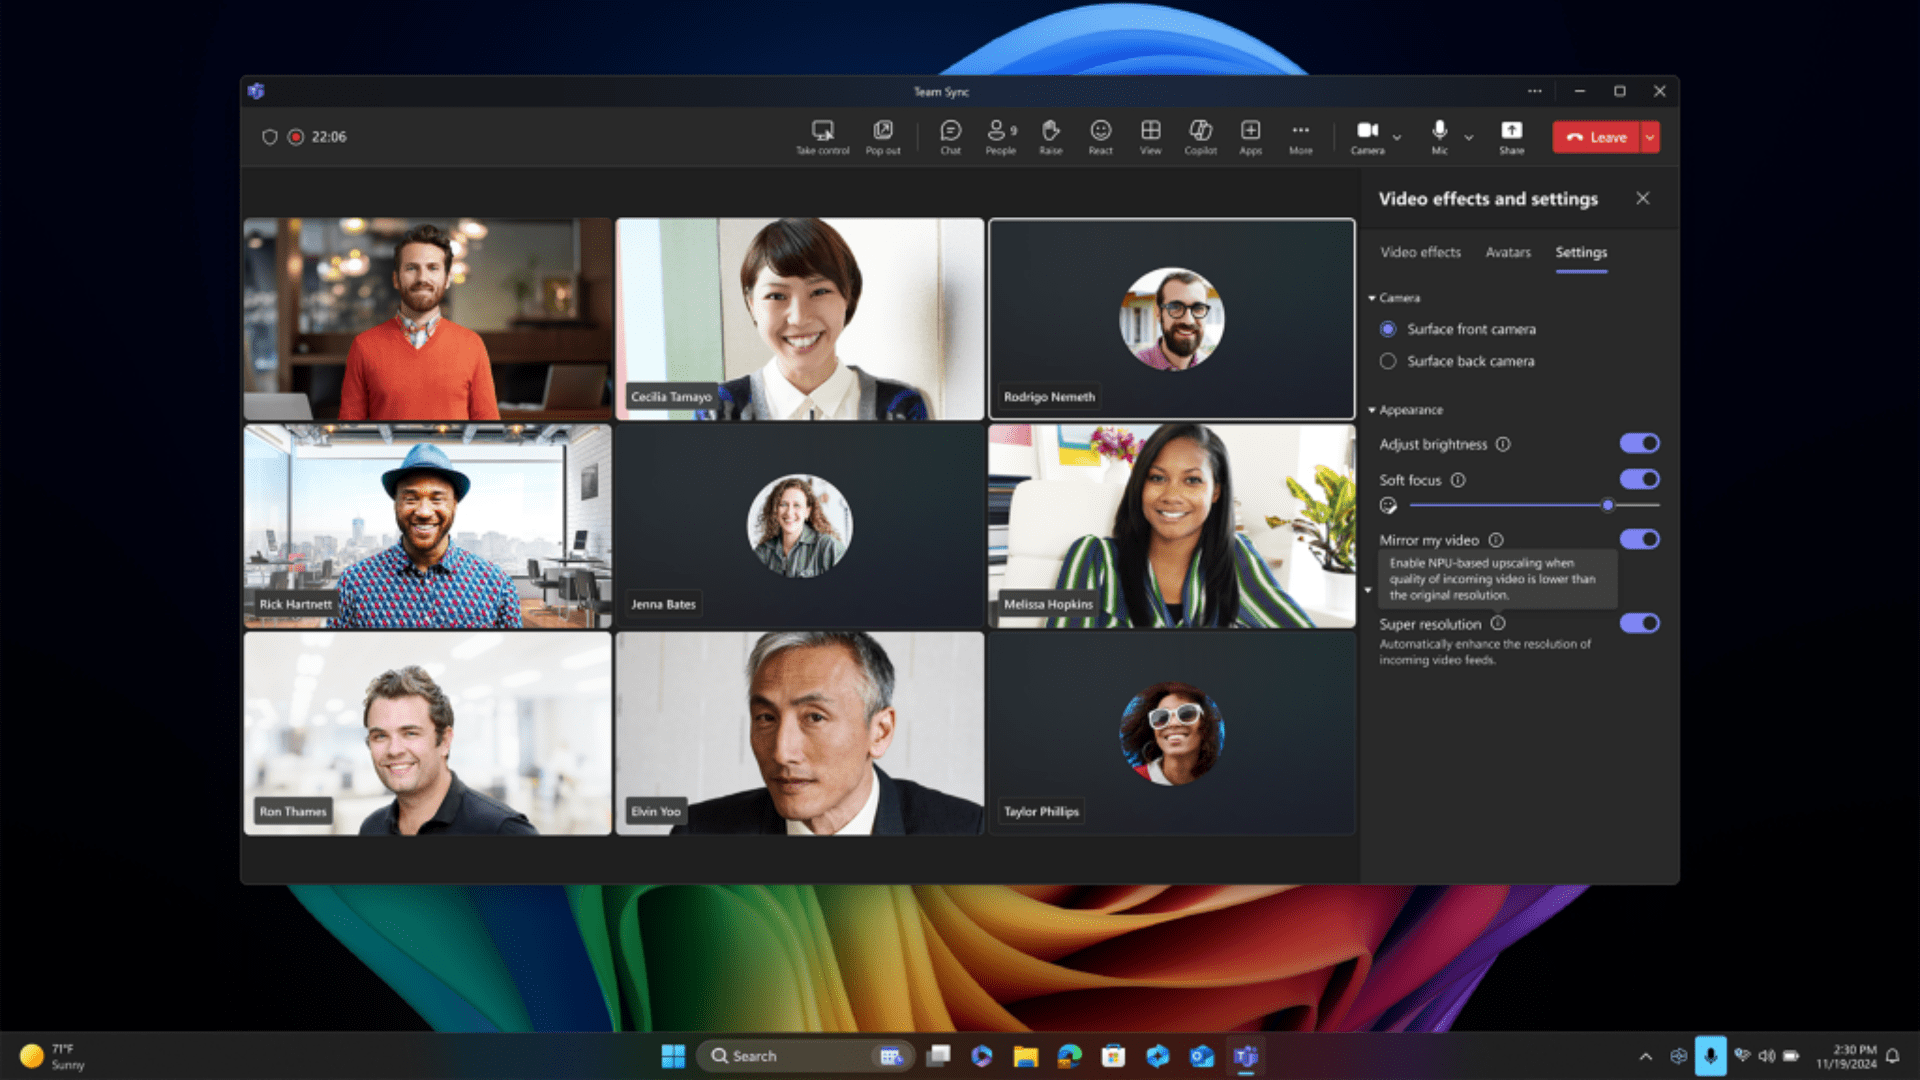The height and width of the screenshot is (1080, 1920).
Task: Click Take control icon
Action: tap(822, 136)
